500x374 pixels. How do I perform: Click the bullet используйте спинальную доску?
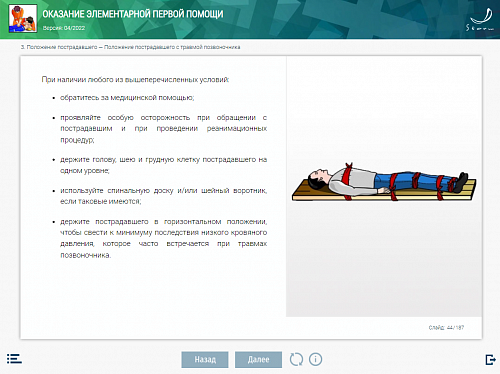163,196
